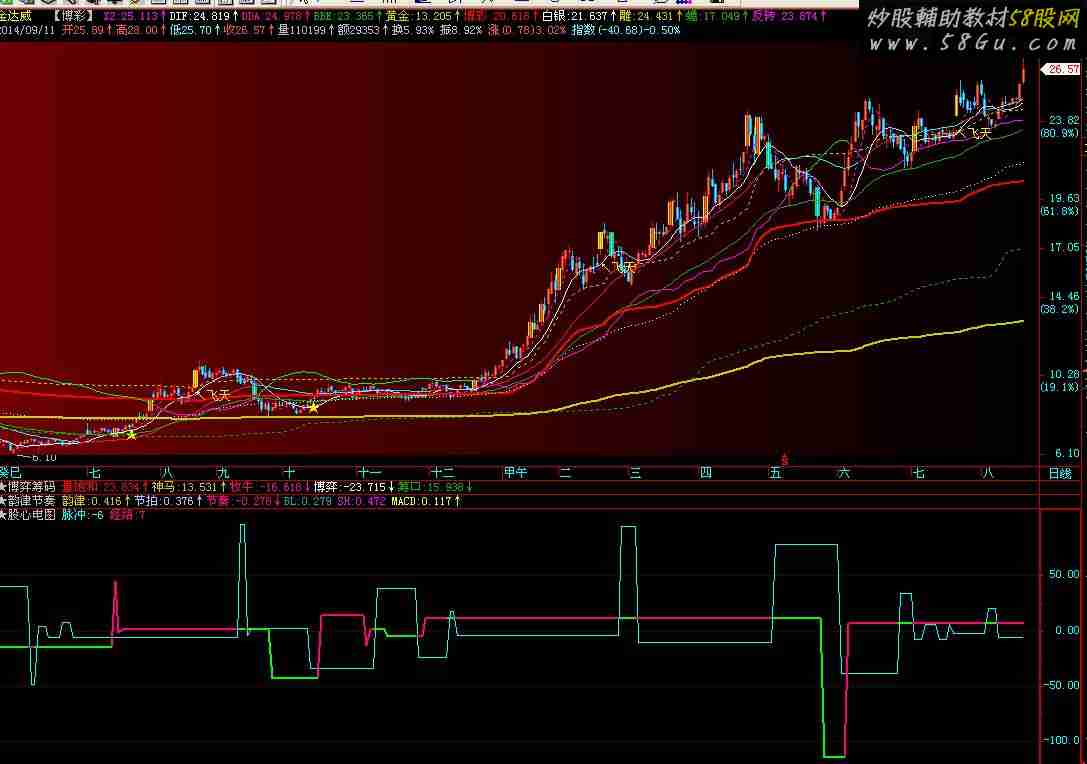Click the 飞天 signal label near 三
This screenshot has height=764, width=1087.
tap(625, 267)
